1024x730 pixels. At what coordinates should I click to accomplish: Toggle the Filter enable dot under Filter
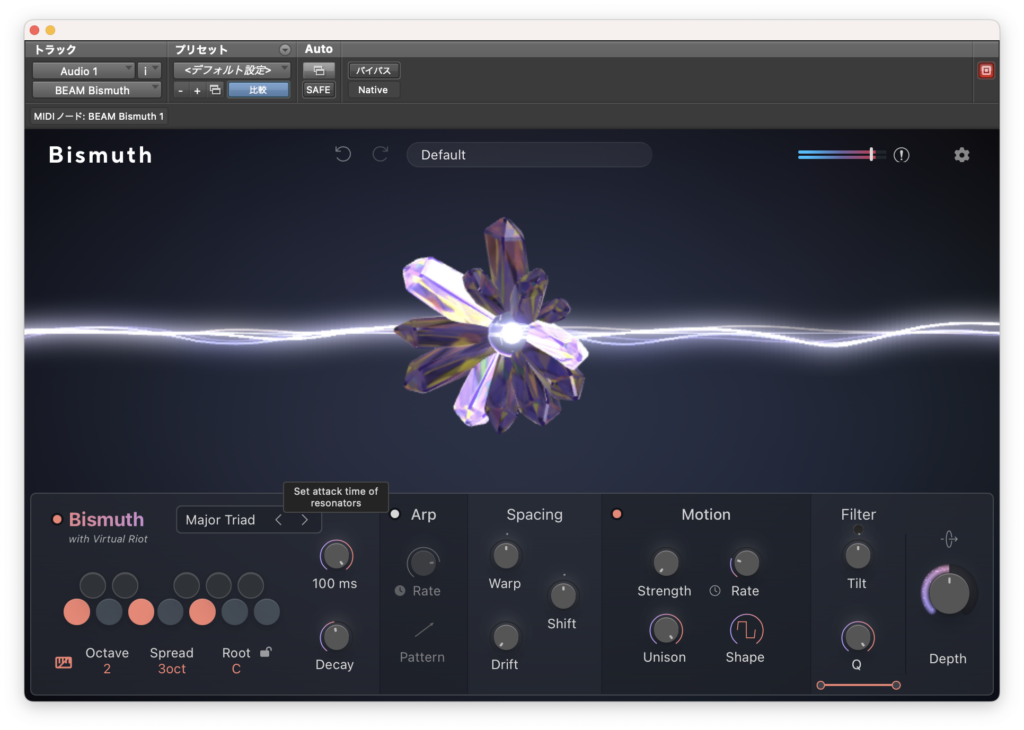[857, 530]
